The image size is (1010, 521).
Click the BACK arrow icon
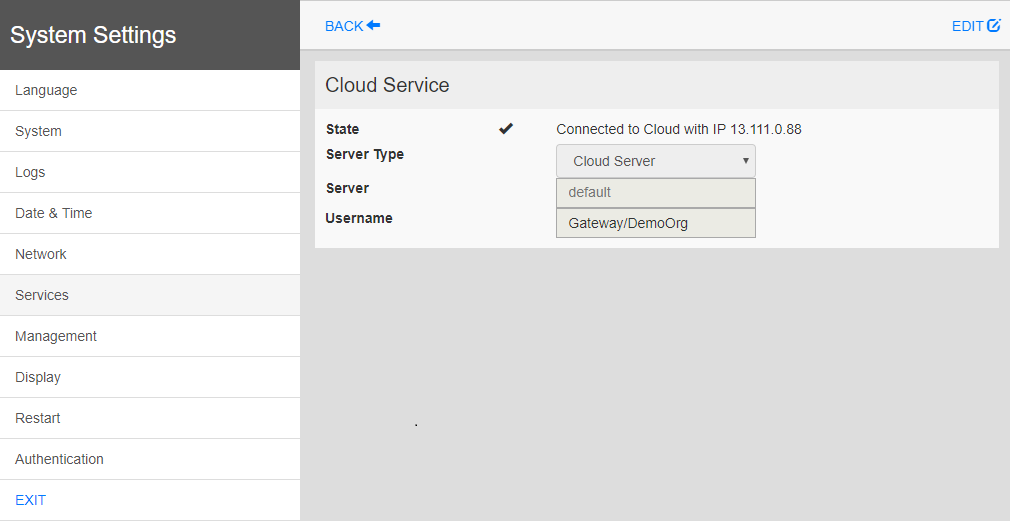[373, 26]
